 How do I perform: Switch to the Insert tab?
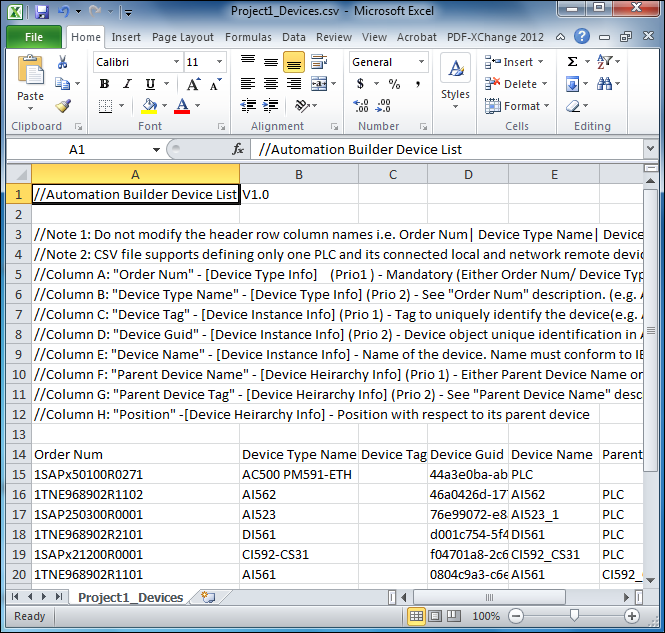point(126,37)
